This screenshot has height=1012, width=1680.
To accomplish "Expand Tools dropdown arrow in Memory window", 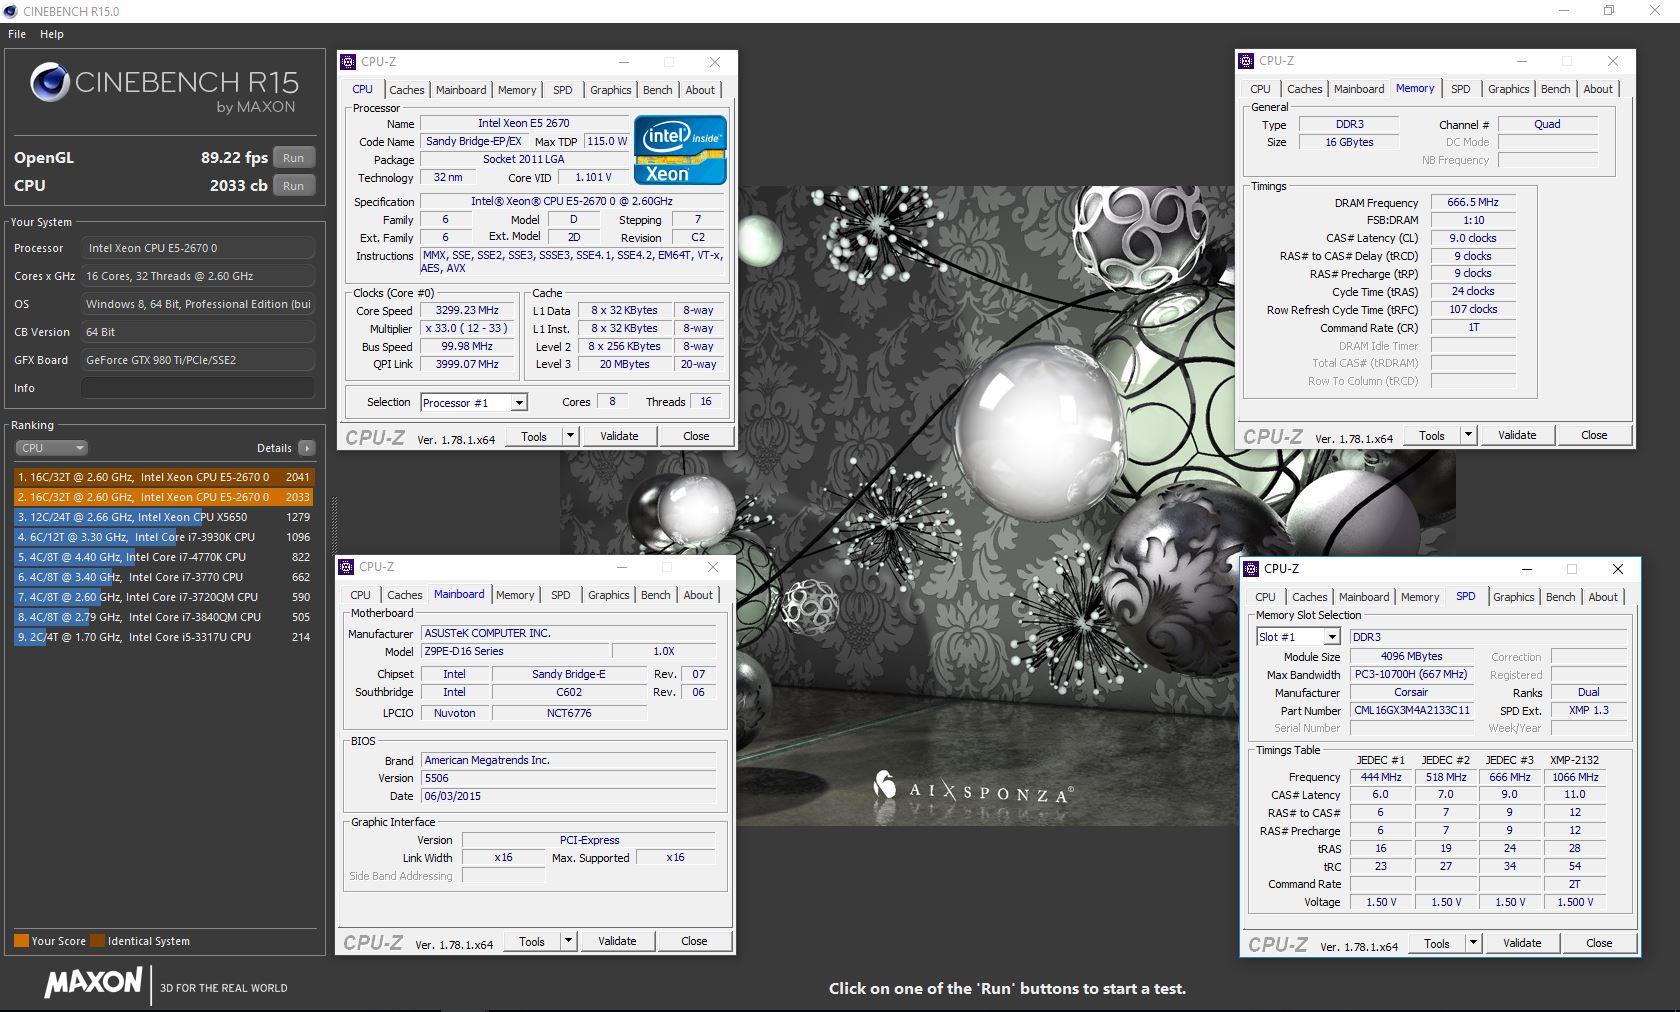I will 1468,435.
